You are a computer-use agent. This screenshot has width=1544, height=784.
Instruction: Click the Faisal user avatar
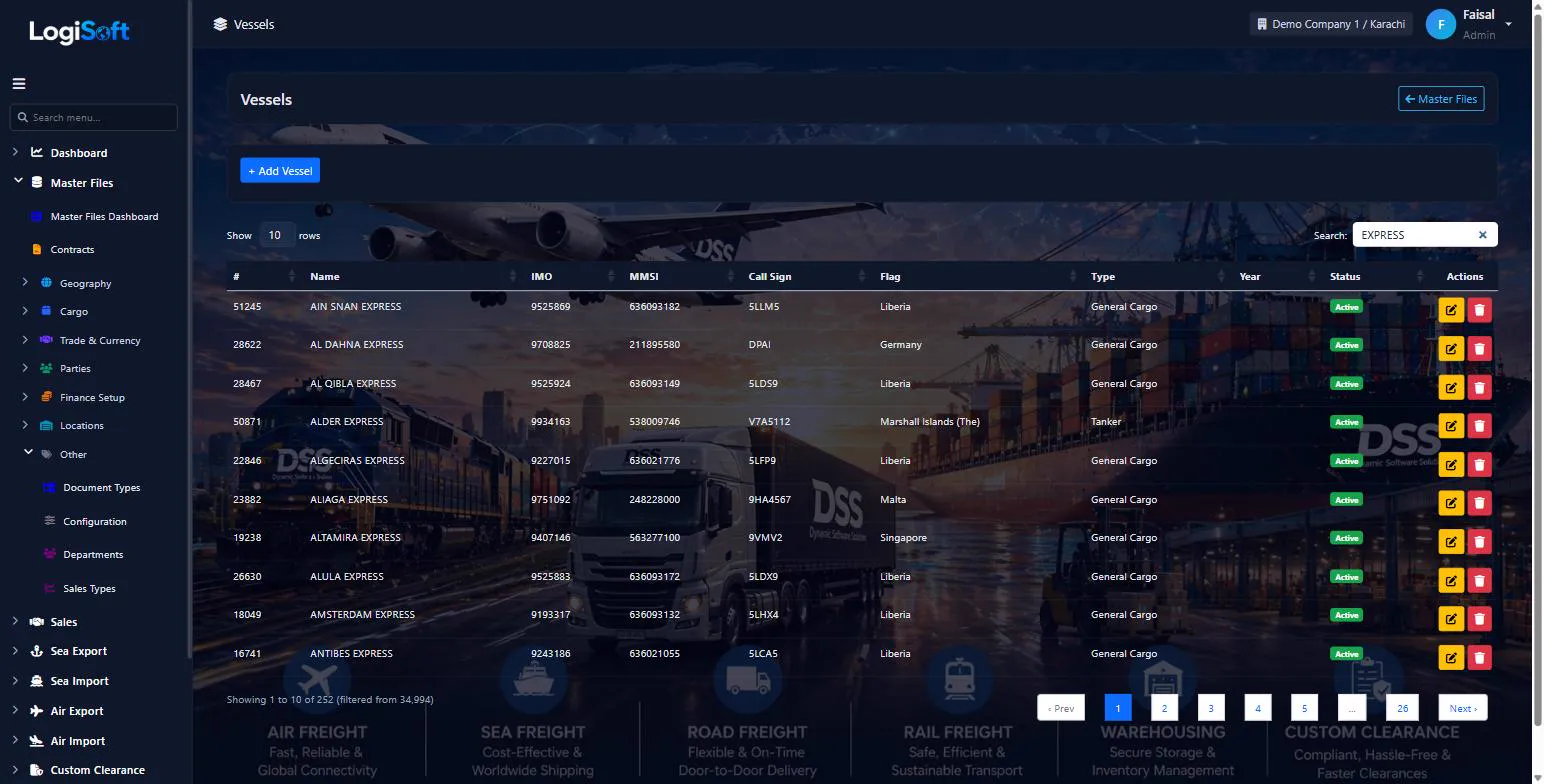pos(1440,25)
